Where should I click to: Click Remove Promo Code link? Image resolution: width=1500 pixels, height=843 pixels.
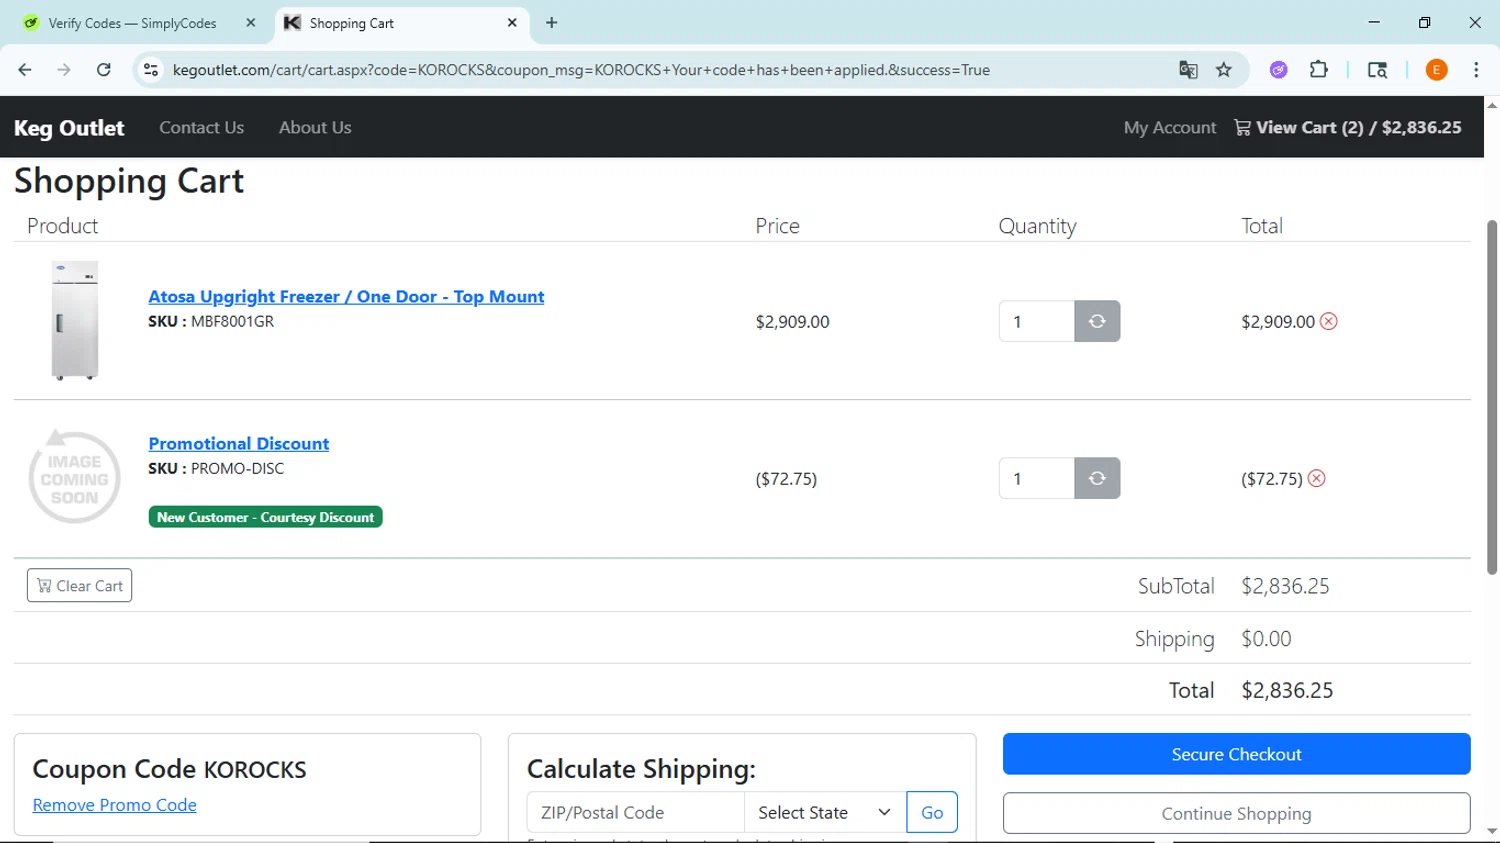(x=114, y=805)
